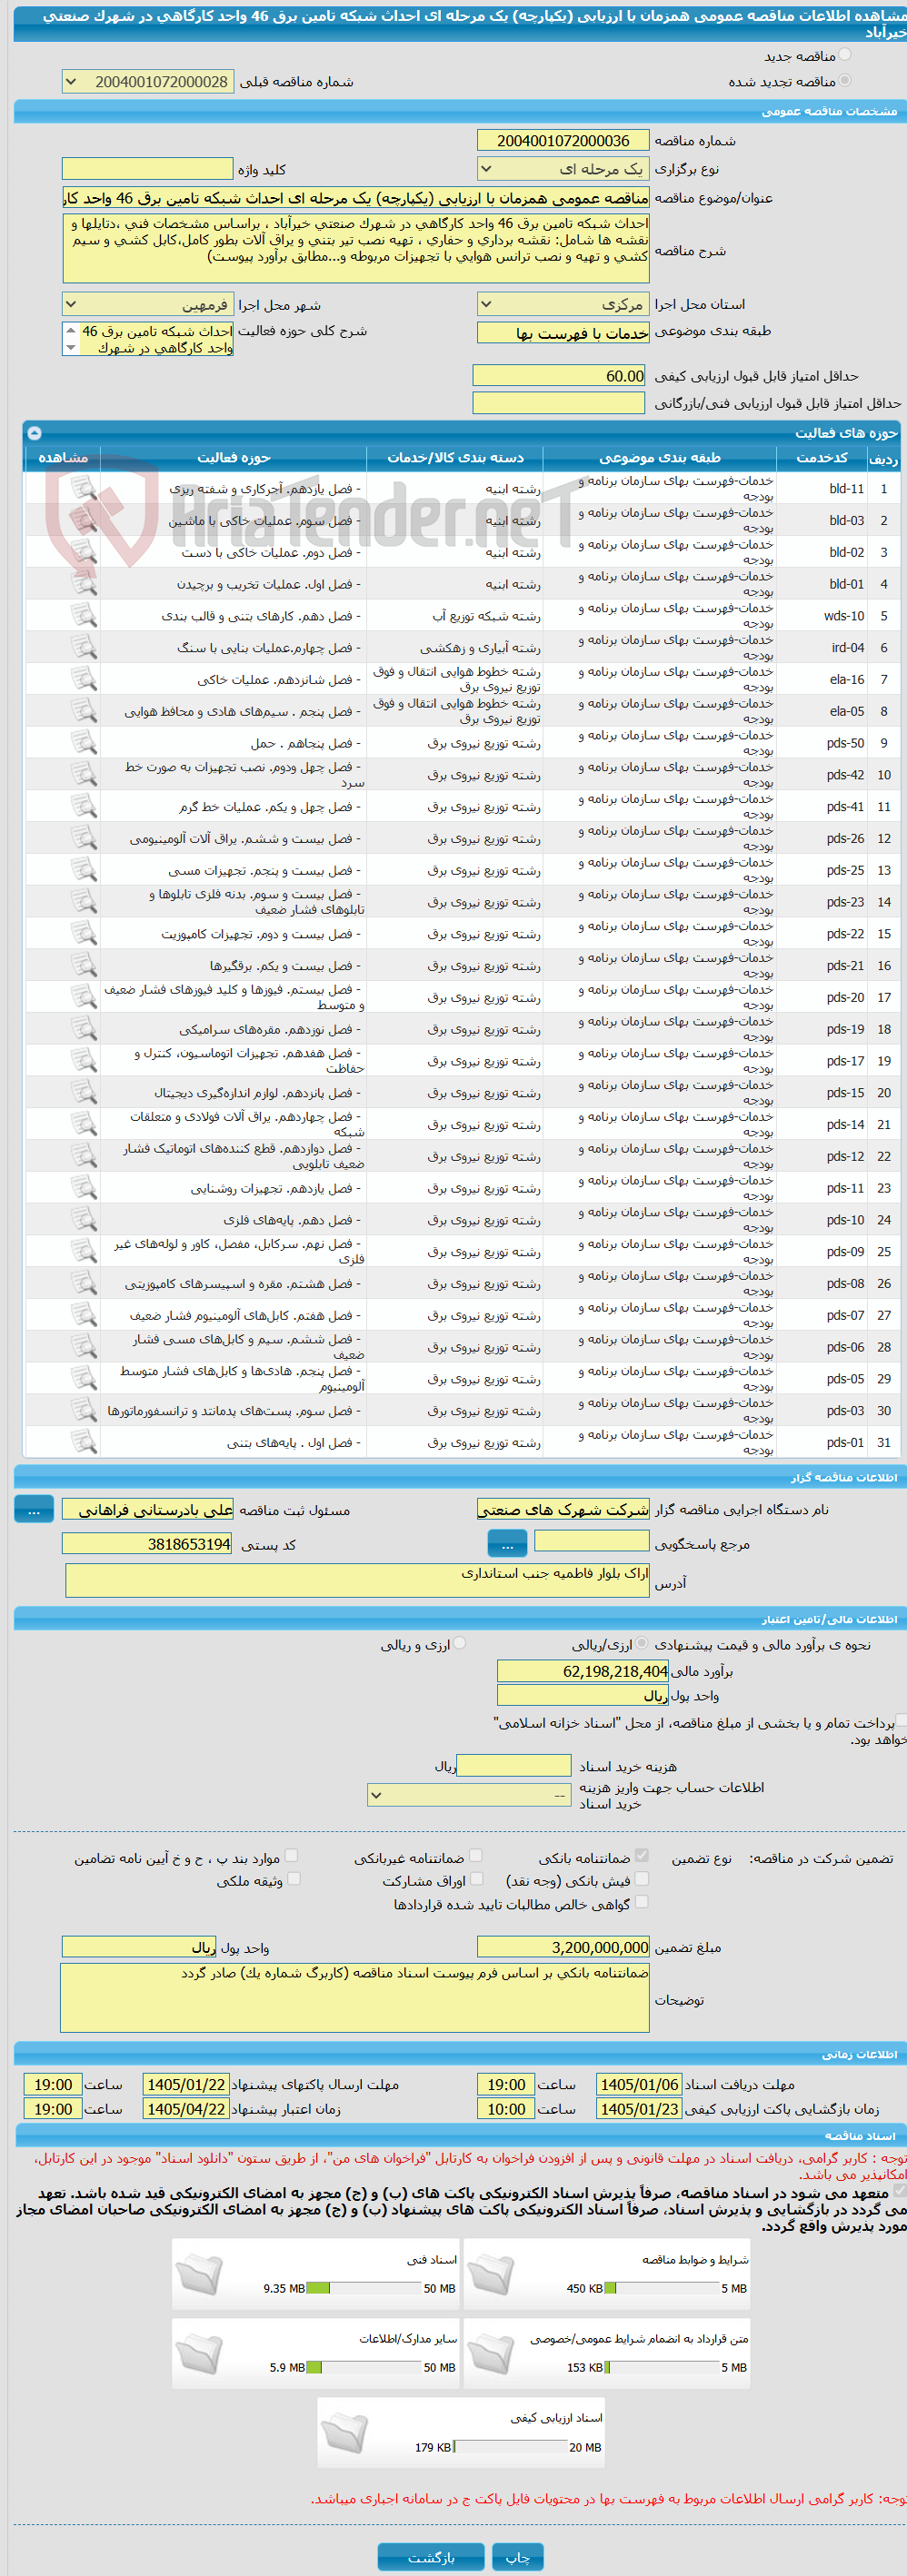The image size is (907, 2576).
Task: Click the هزینه خرید اسناد input field
Action: click(514, 1766)
